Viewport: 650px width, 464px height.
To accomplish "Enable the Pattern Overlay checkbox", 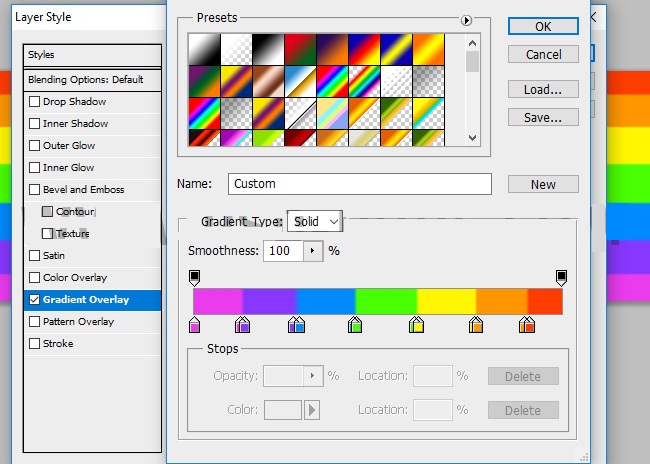I will [34, 321].
